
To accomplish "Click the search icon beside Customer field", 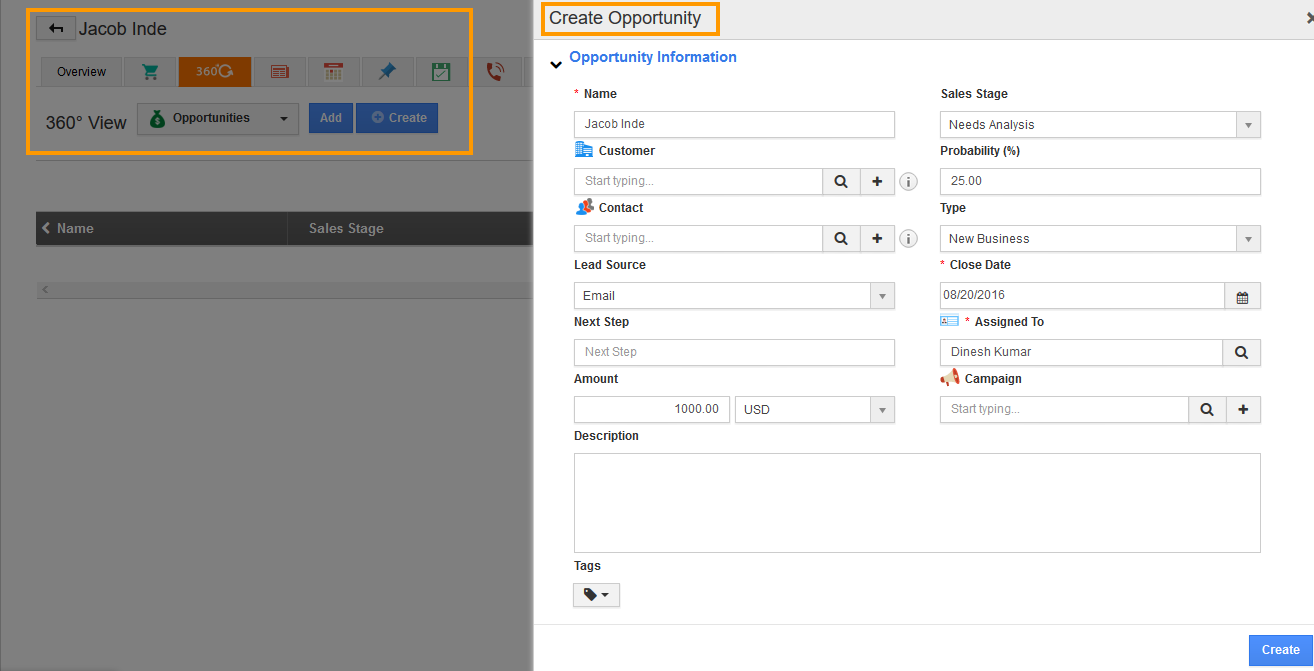I will [841, 181].
